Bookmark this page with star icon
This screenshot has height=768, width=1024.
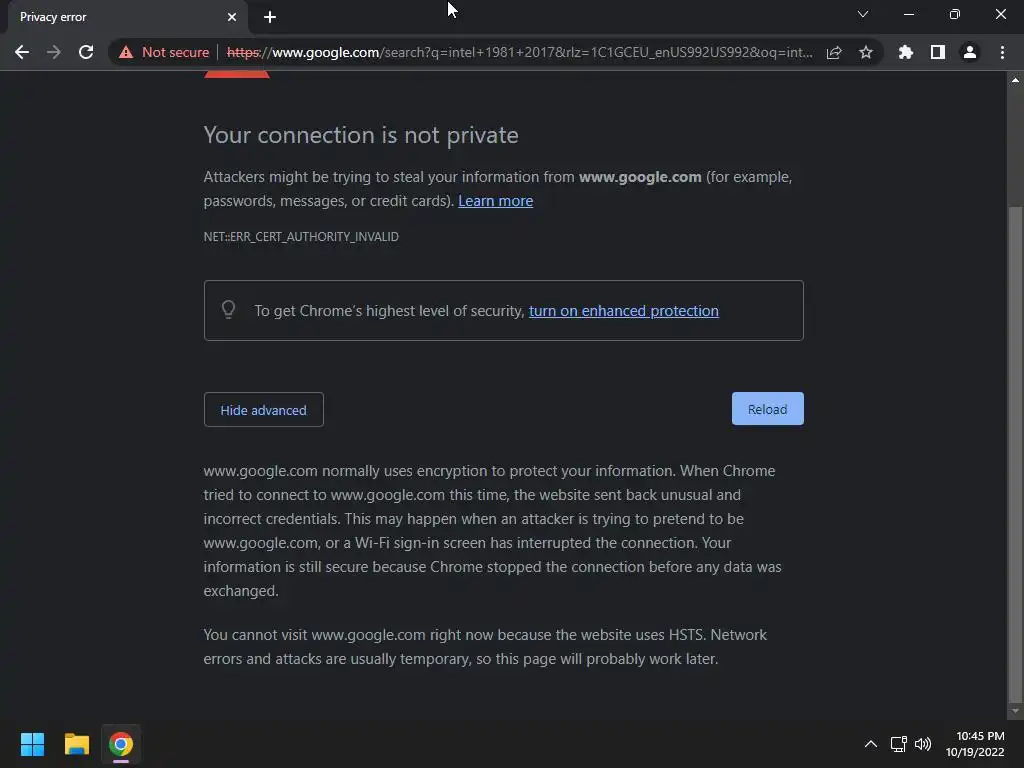coord(866,52)
